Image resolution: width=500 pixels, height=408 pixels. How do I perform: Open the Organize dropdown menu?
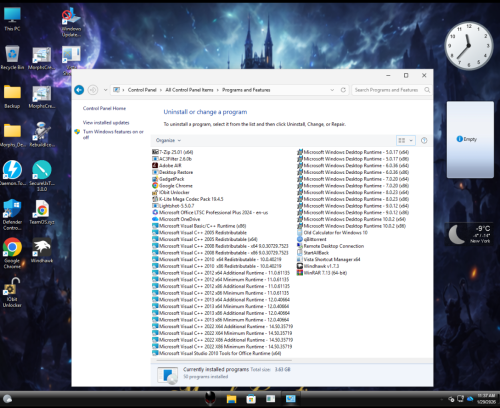(x=168, y=140)
